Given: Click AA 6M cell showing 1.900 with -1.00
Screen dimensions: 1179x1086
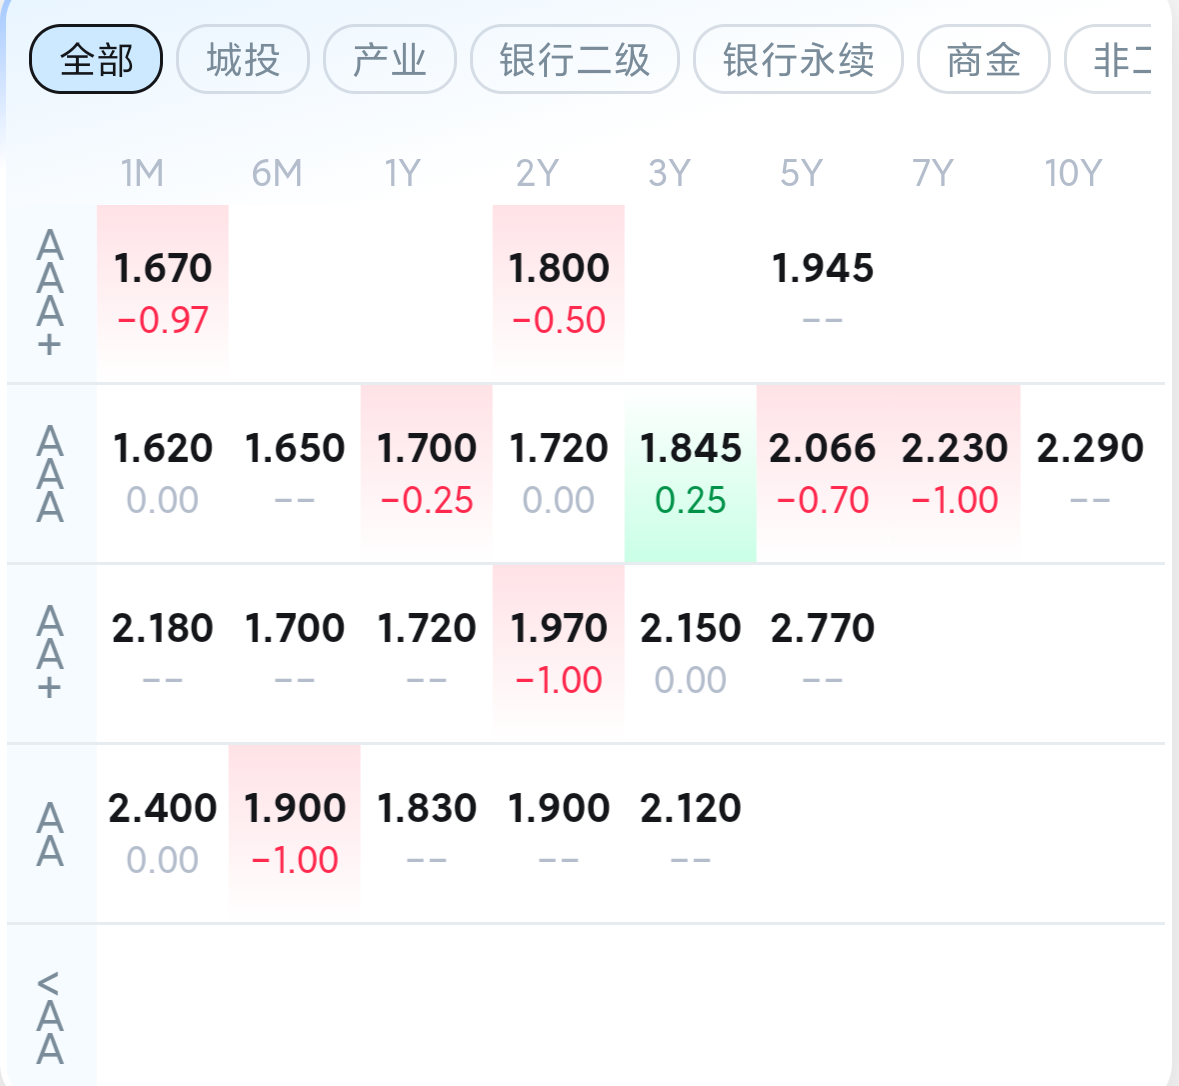Looking at the screenshot, I should coord(295,833).
